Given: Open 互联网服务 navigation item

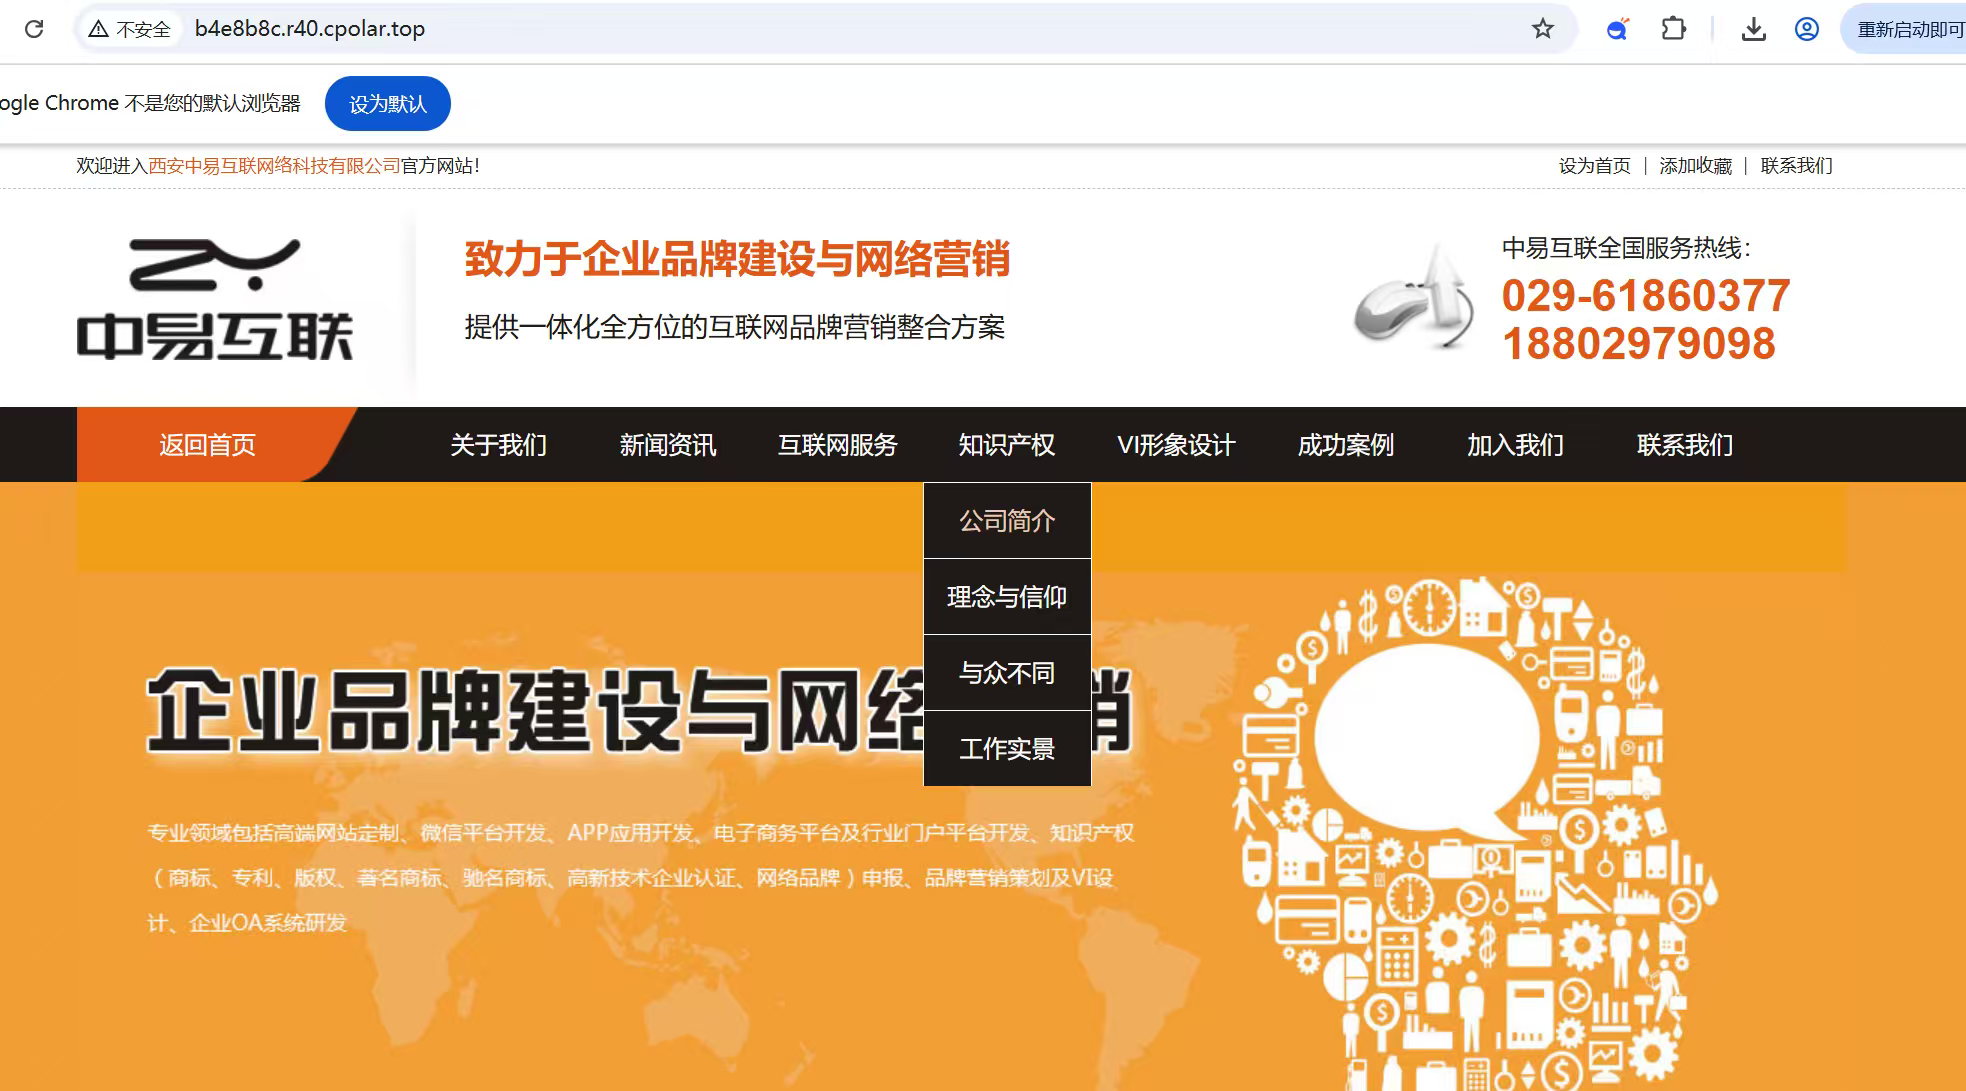Looking at the screenshot, I should coord(838,445).
